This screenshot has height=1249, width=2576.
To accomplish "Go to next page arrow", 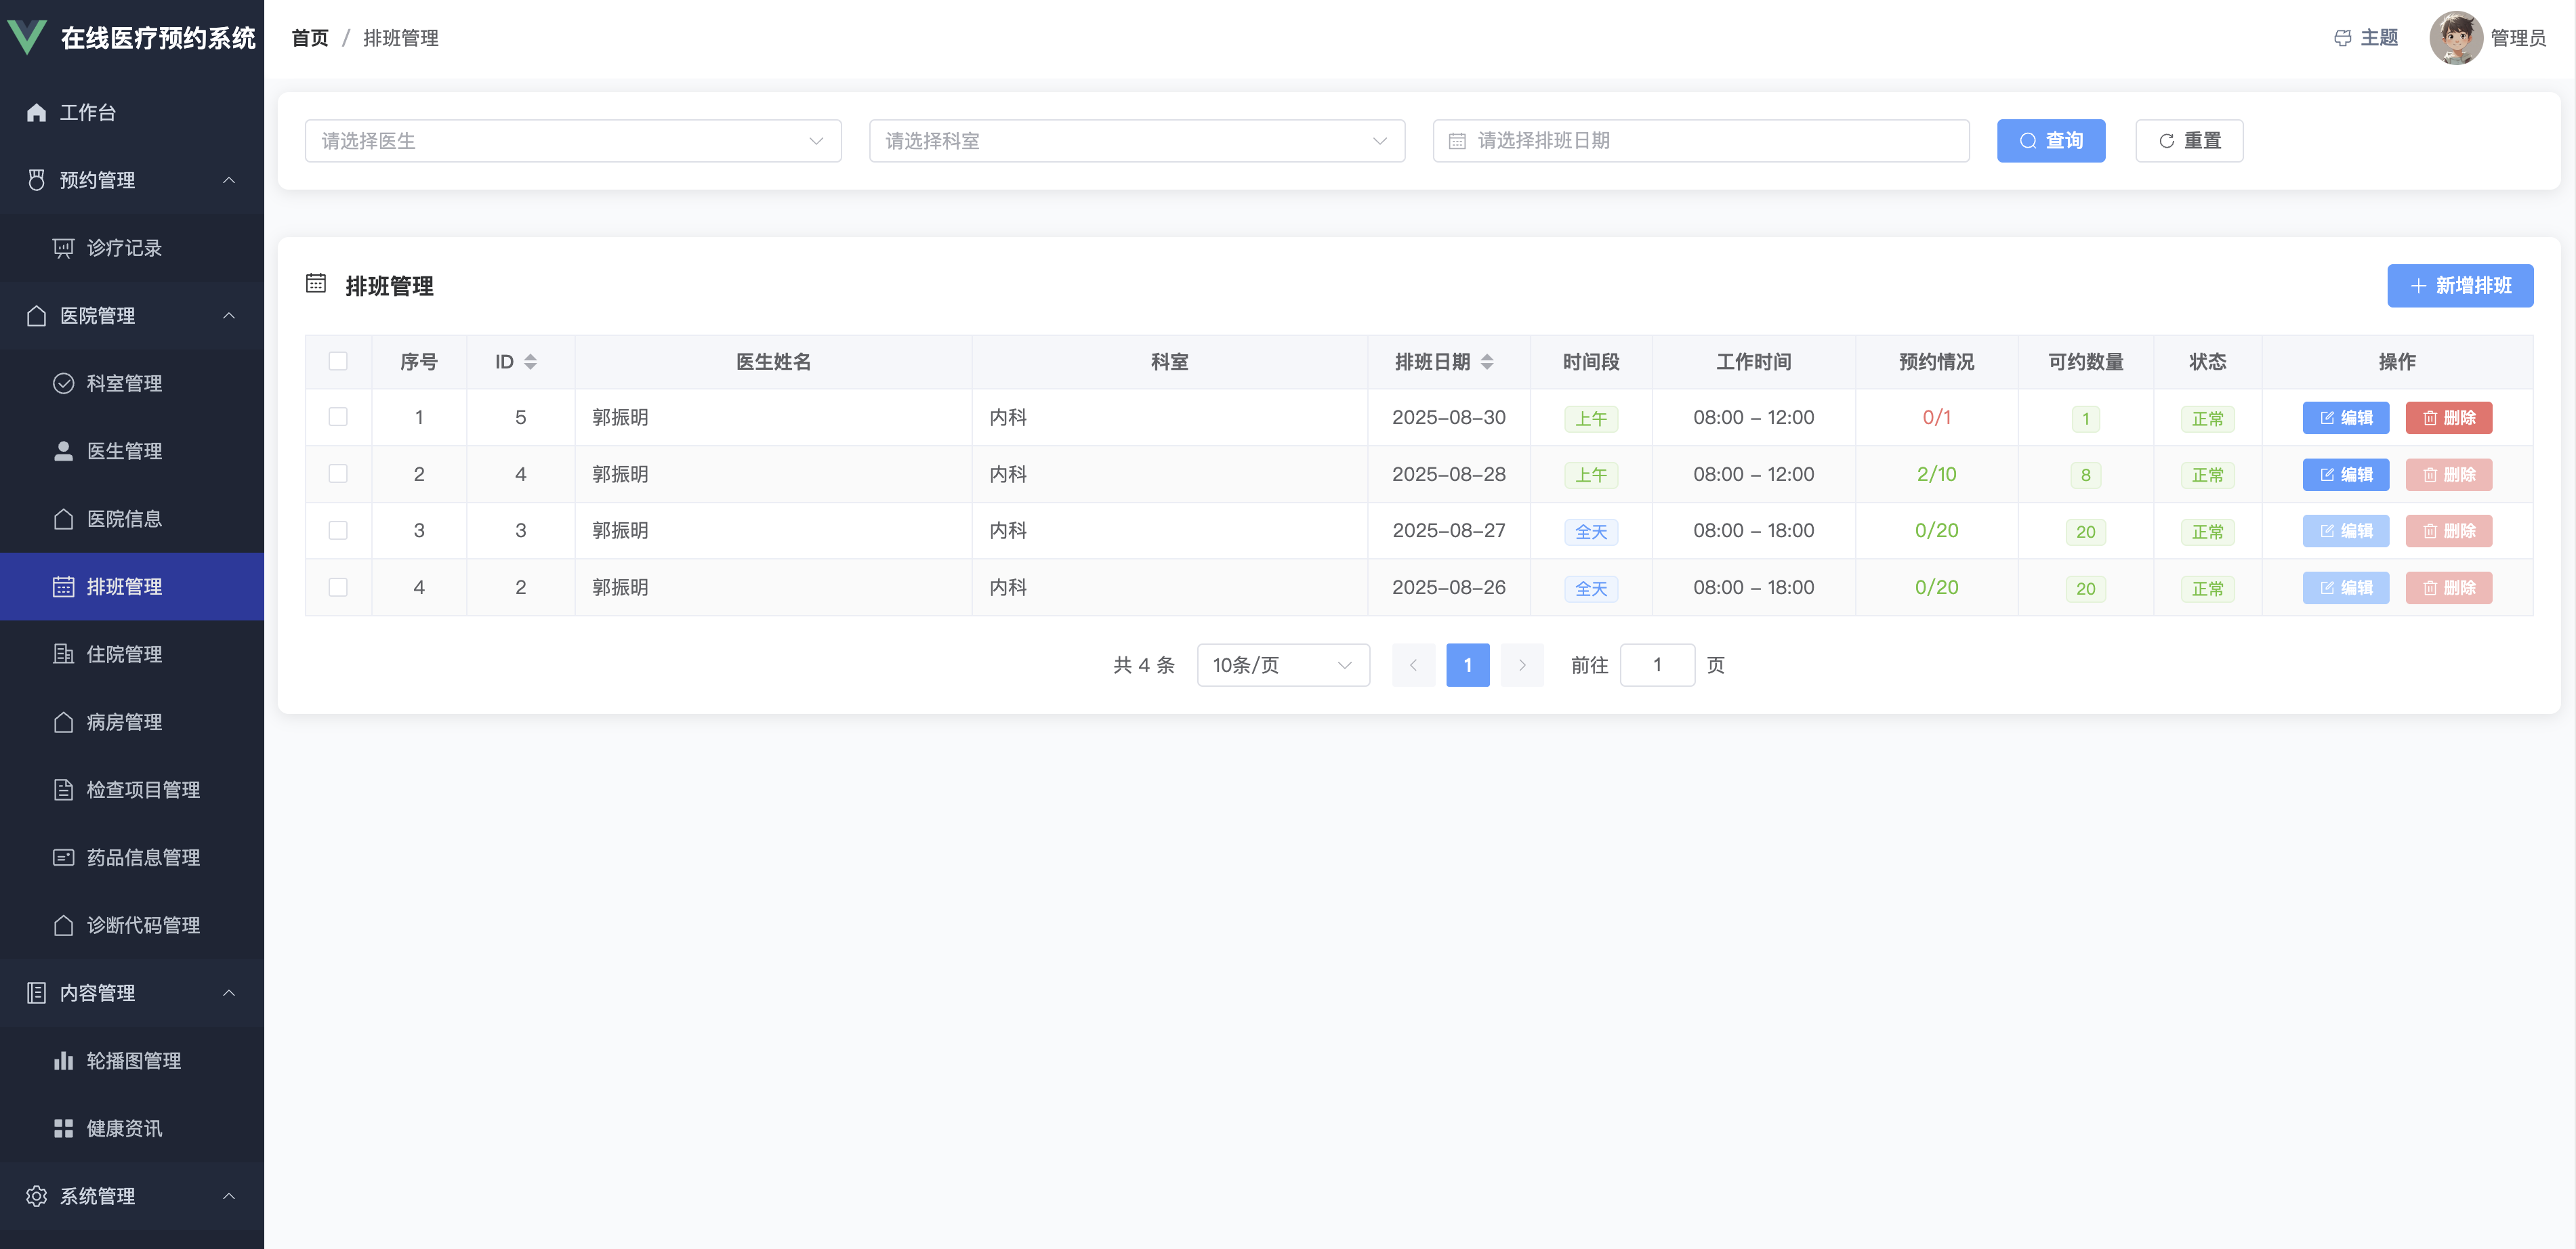I will click(x=1522, y=665).
